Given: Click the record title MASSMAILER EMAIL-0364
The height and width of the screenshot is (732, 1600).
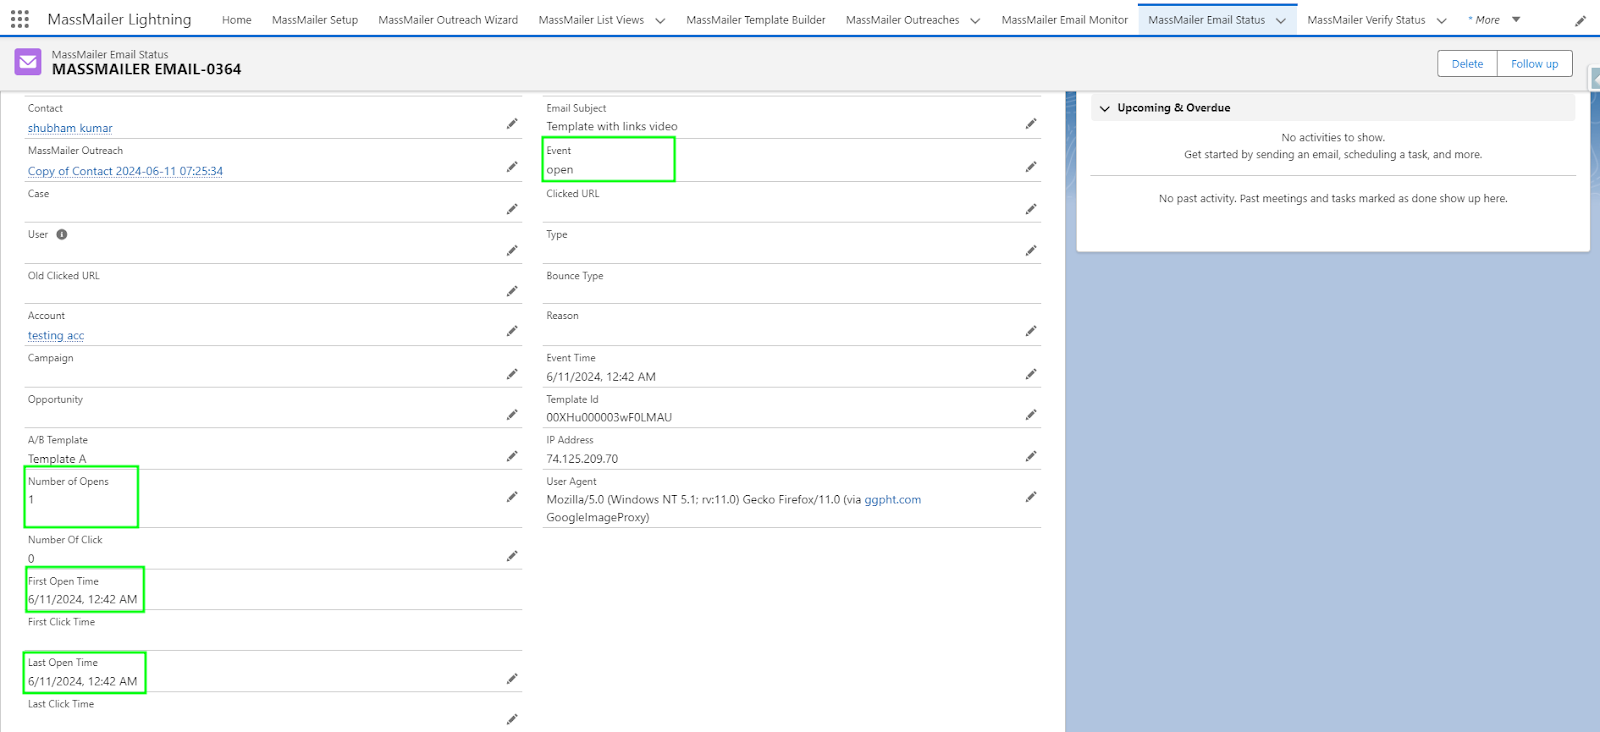Looking at the screenshot, I should pyautogui.click(x=146, y=69).
